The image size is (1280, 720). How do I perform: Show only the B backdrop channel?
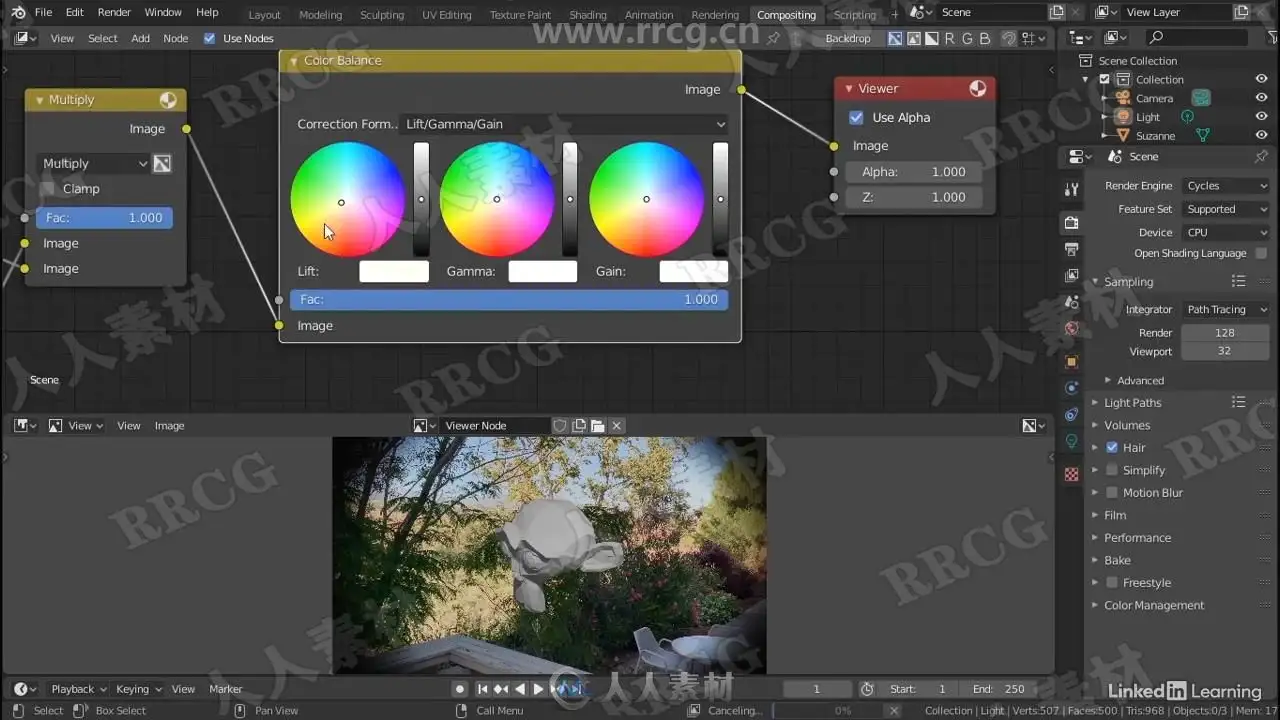tap(985, 38)
